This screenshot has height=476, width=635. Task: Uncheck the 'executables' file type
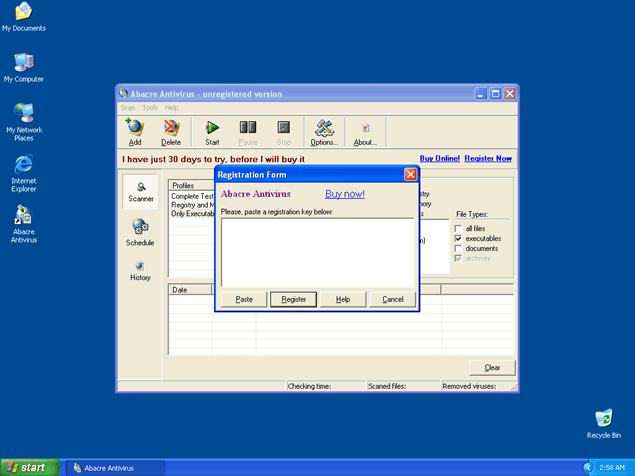(x=459, y=238)
